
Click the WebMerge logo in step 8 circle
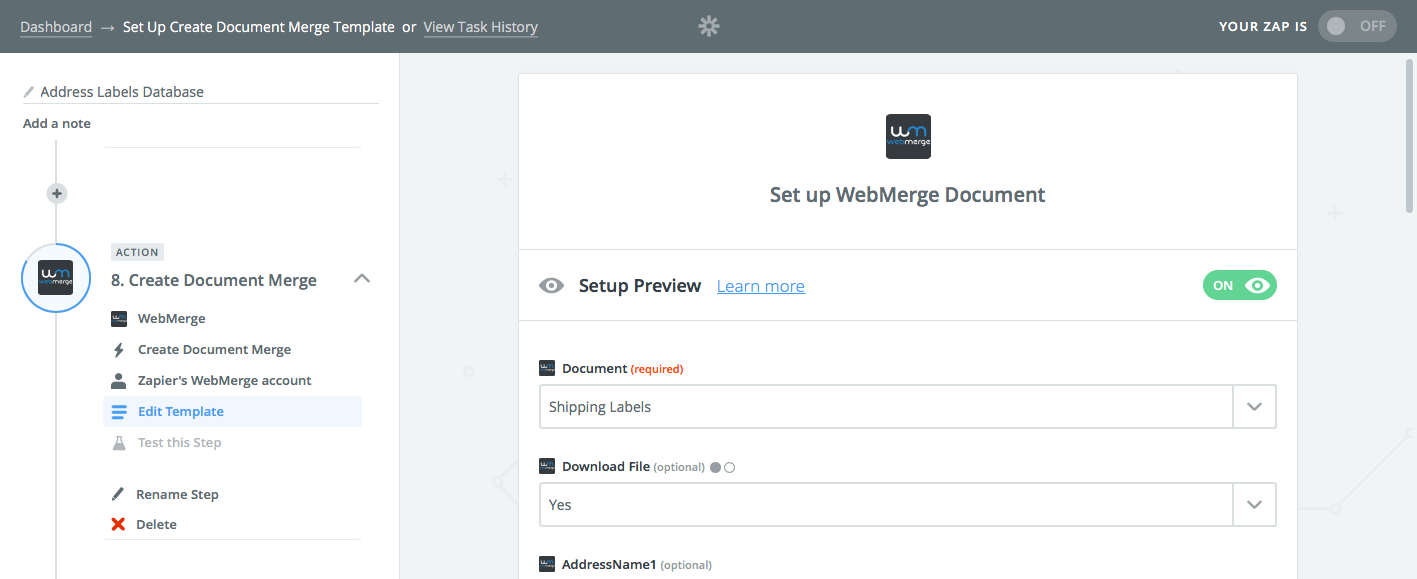56,278
